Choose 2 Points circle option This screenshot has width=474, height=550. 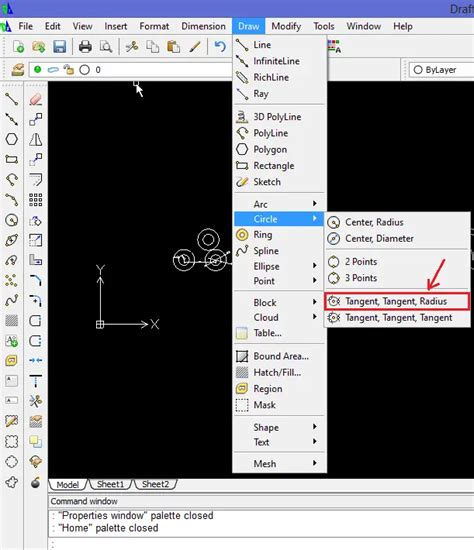397,262
